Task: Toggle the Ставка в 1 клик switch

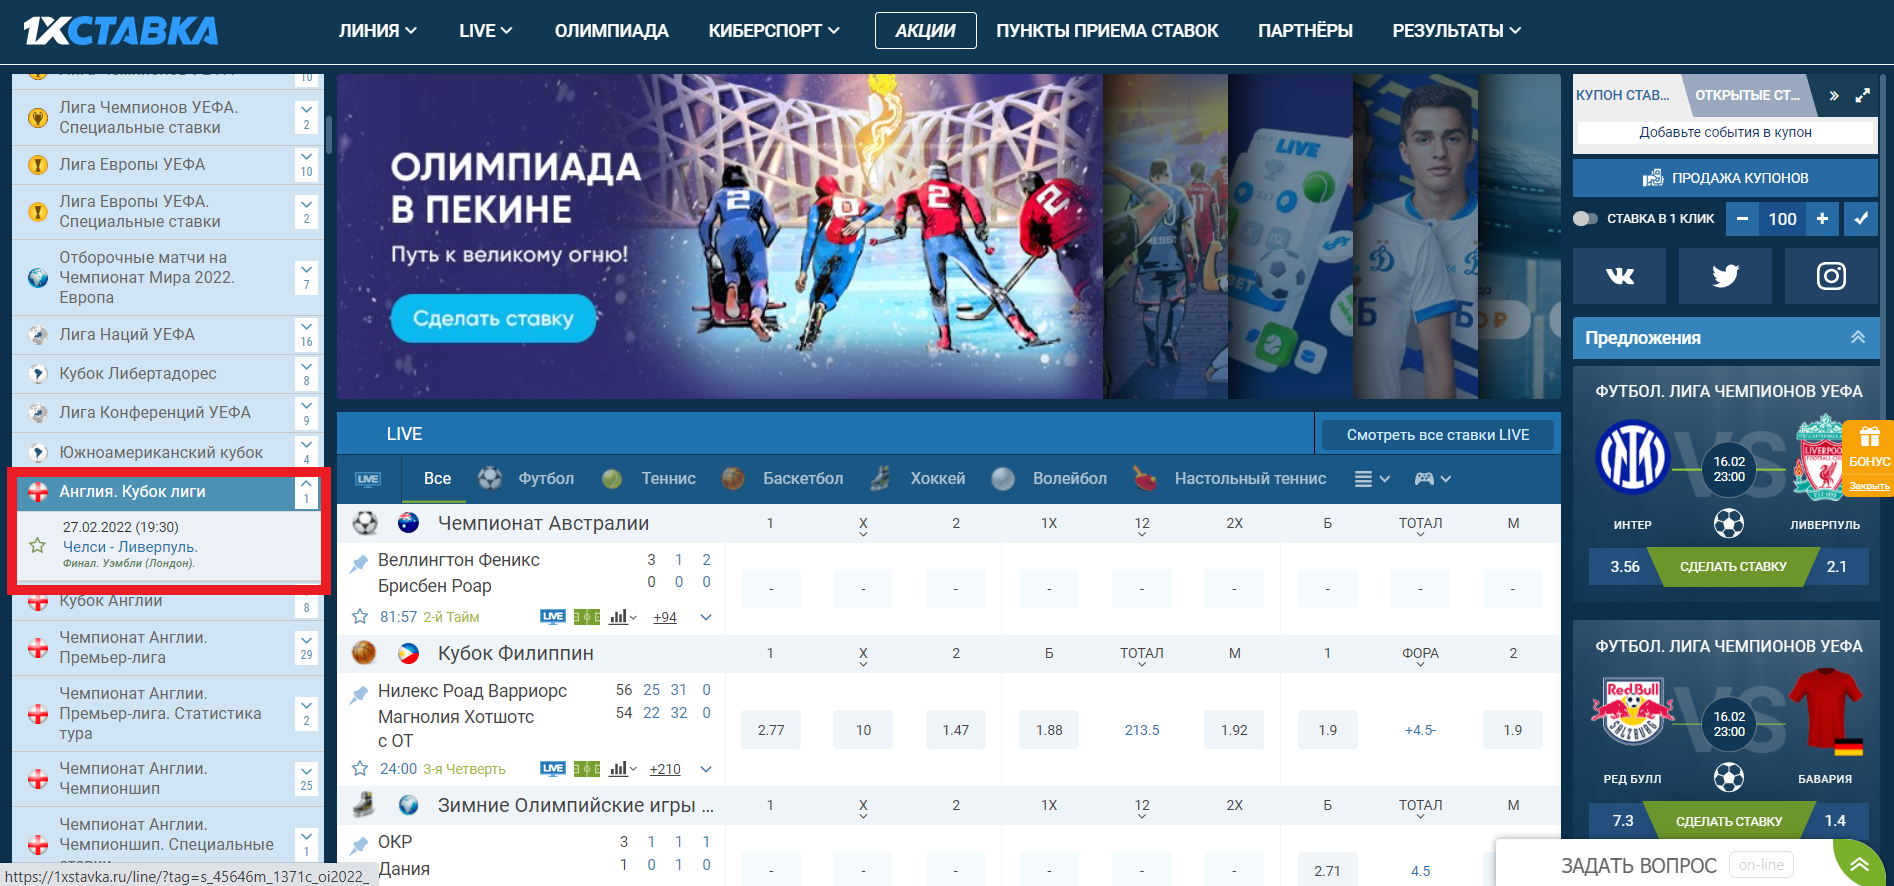Action: (1585, 218)
